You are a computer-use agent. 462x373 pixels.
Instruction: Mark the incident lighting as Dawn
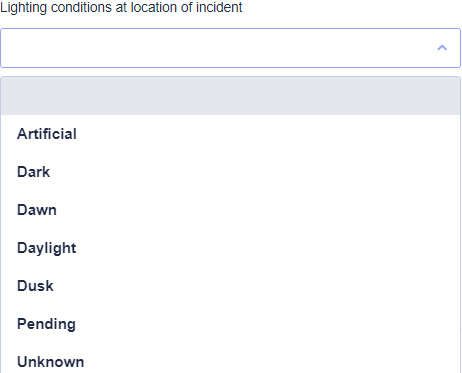pos(231,210)
